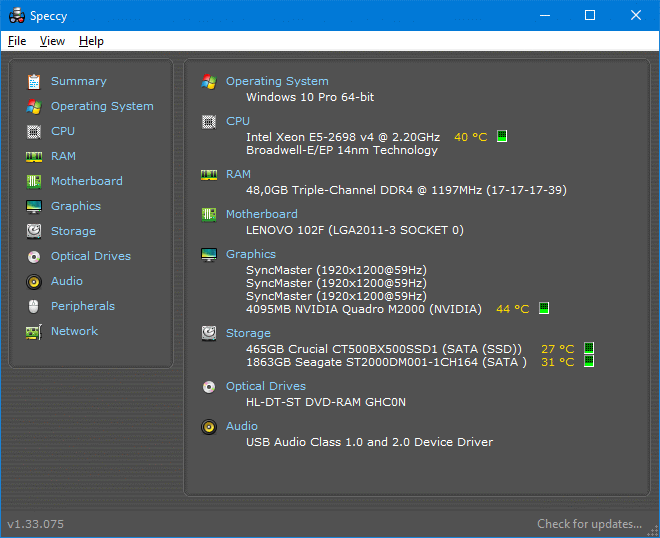Viewport: 660px width, 538px height.
Task: Open the Peripherals sidebar section
Action: click(x=83, y=306)
